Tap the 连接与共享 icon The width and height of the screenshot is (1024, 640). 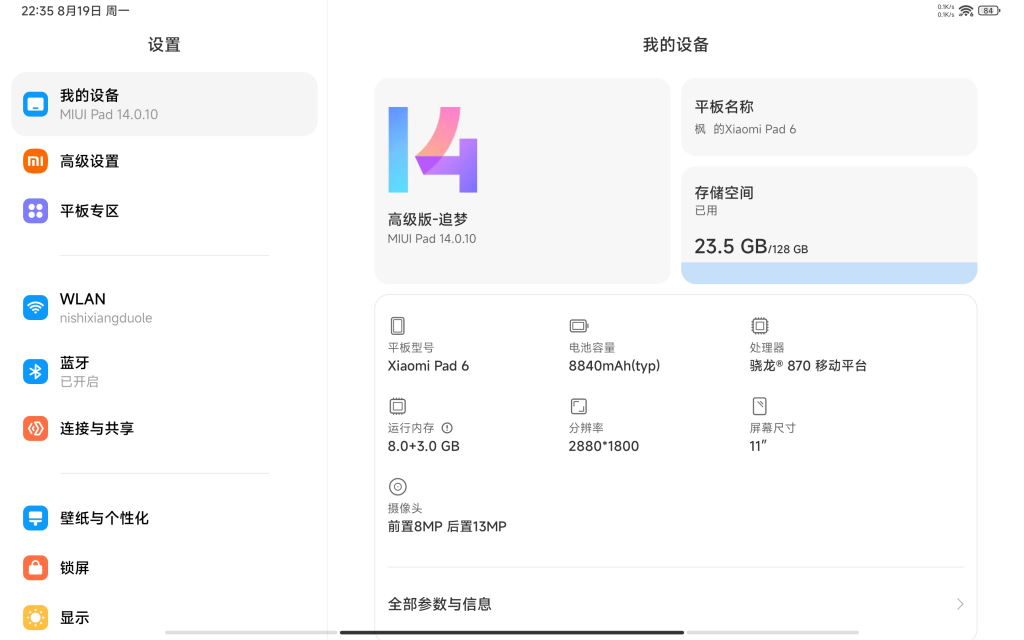click(35, 428)
